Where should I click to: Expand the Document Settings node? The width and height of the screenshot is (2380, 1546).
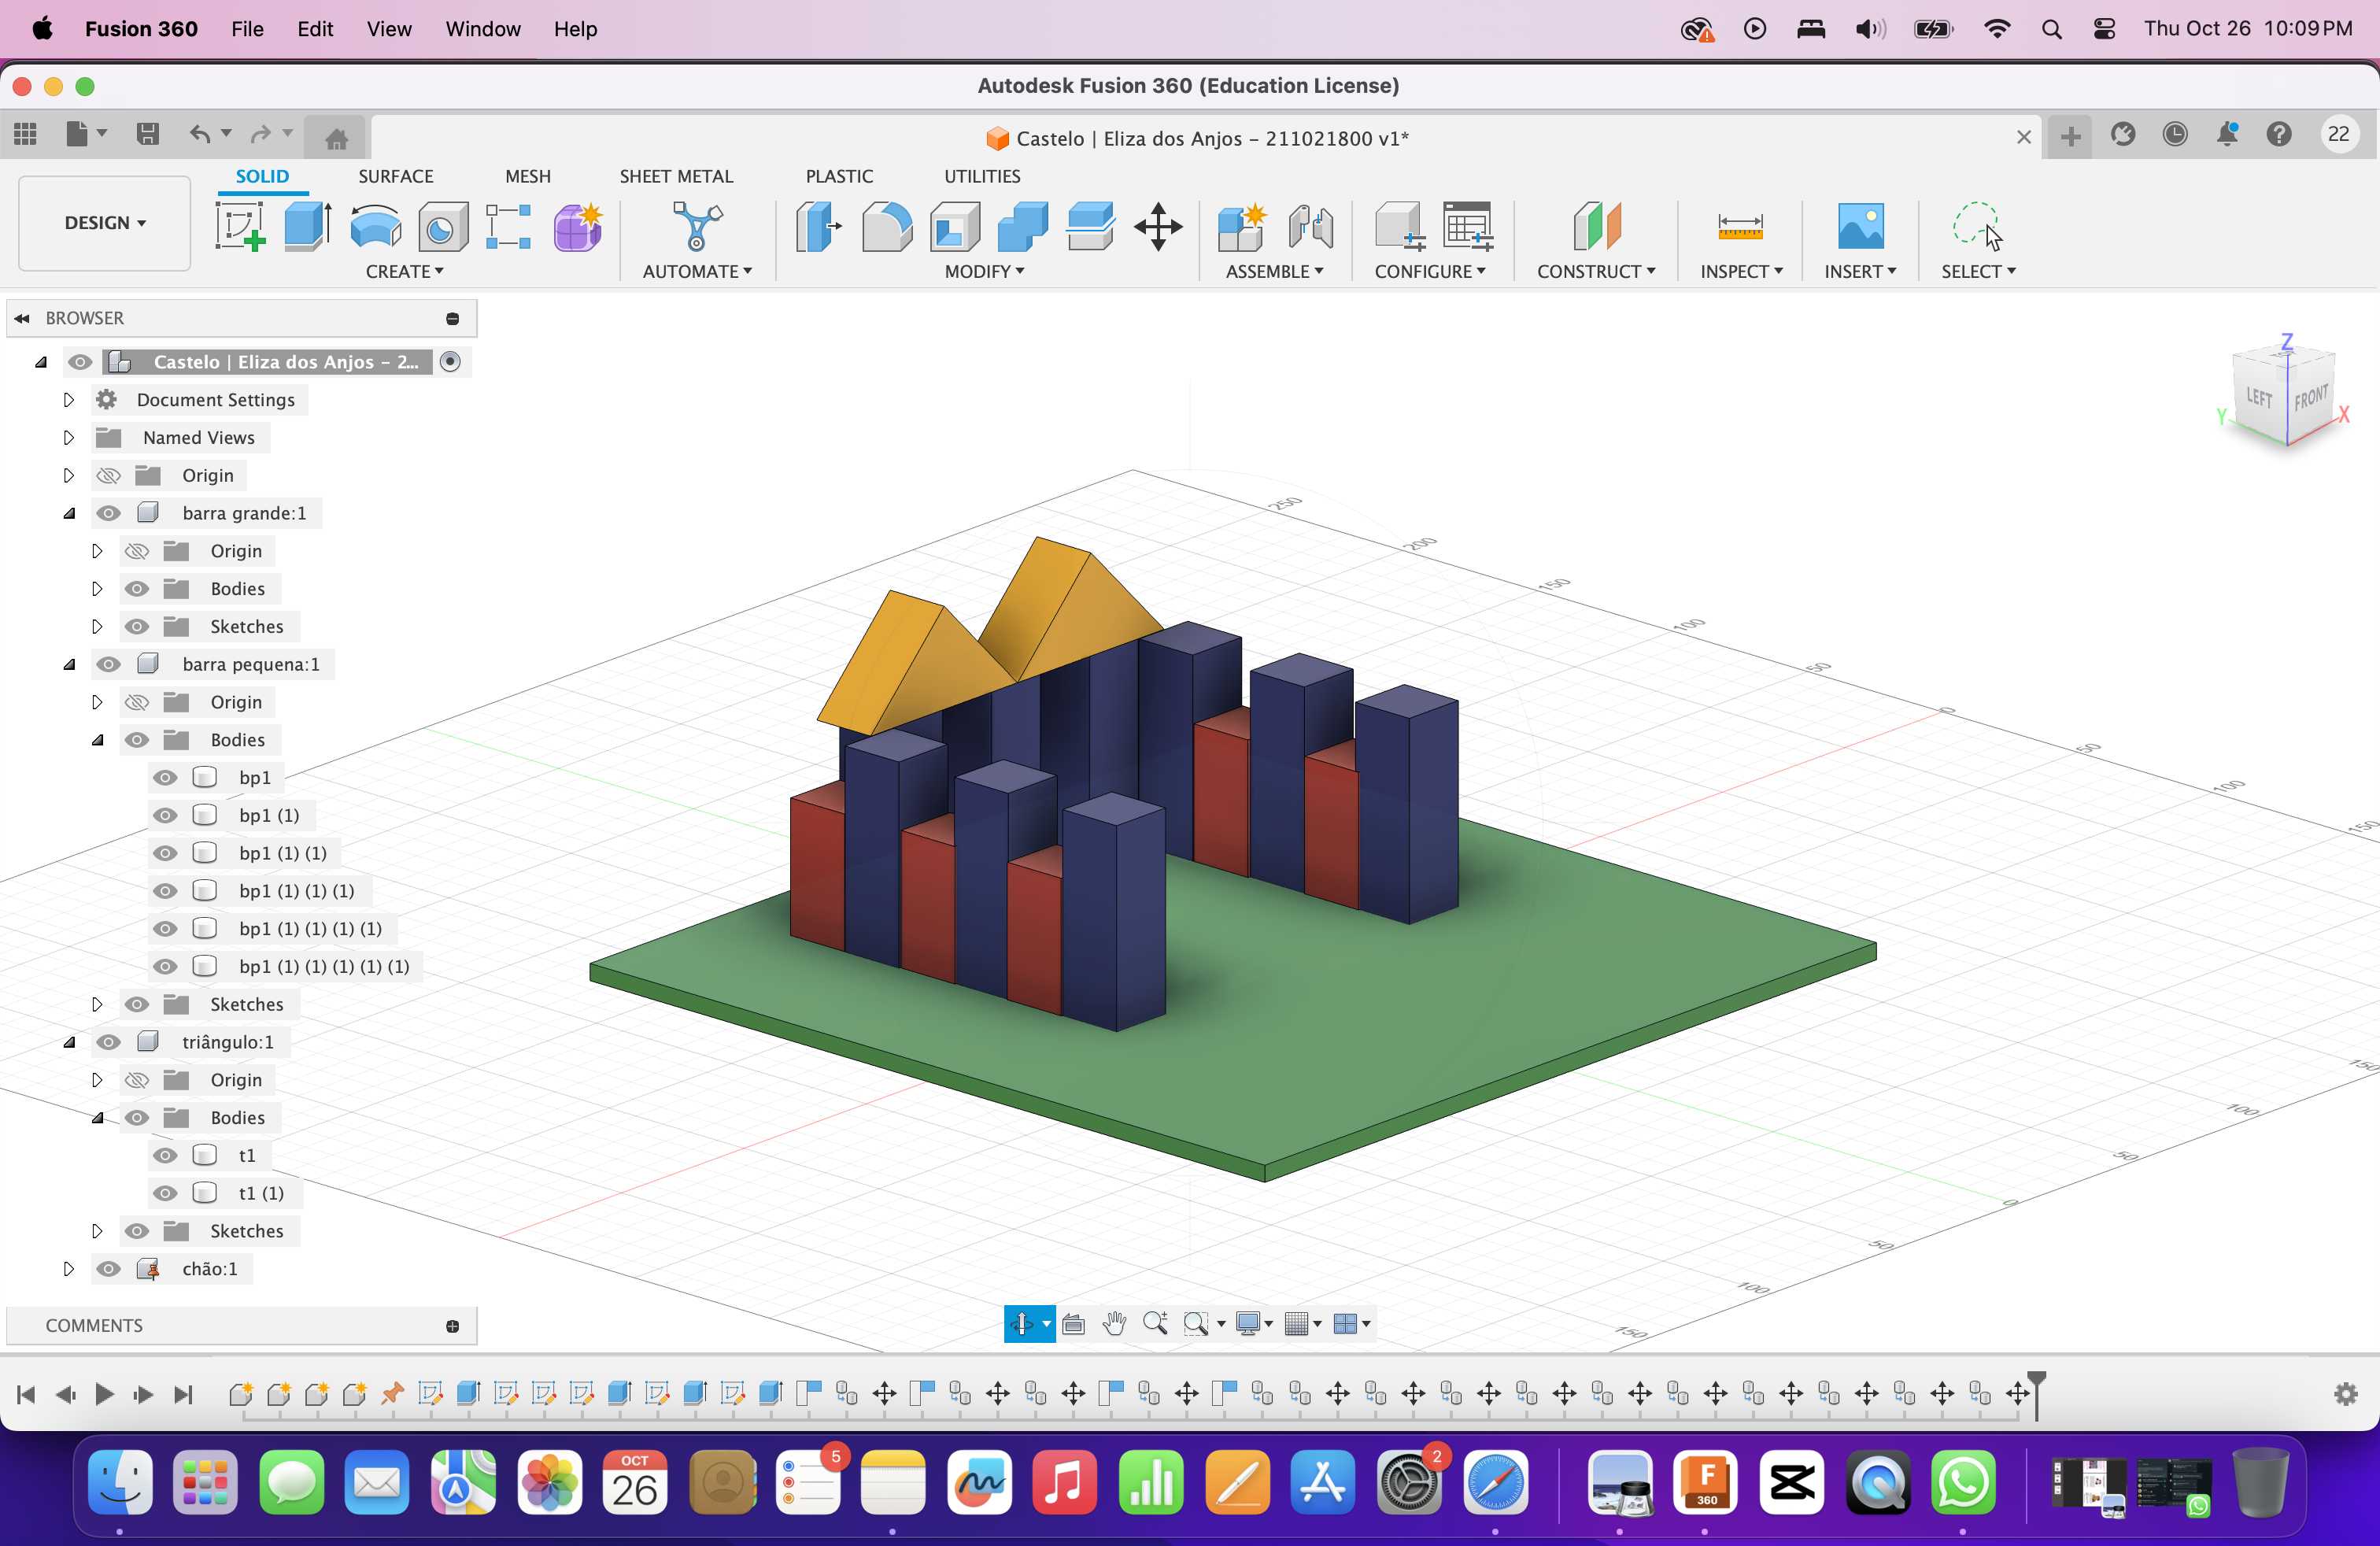[x=68, y=400]
